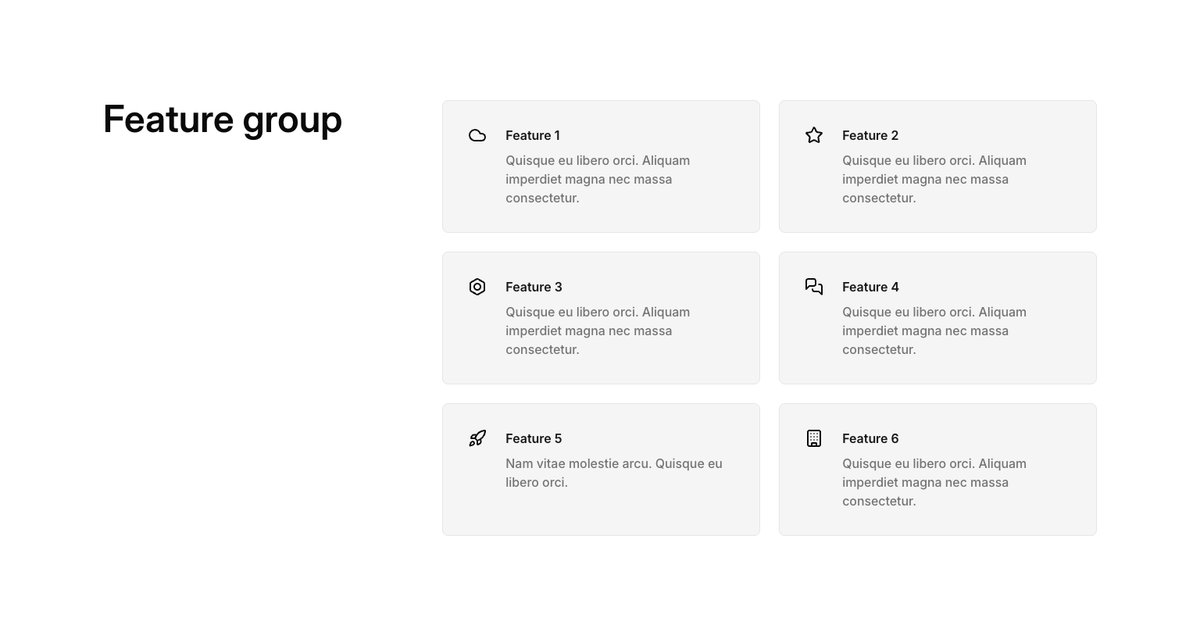
Task: Click the cloud icon in Feature 1
Action: click(x=477, y=135)
